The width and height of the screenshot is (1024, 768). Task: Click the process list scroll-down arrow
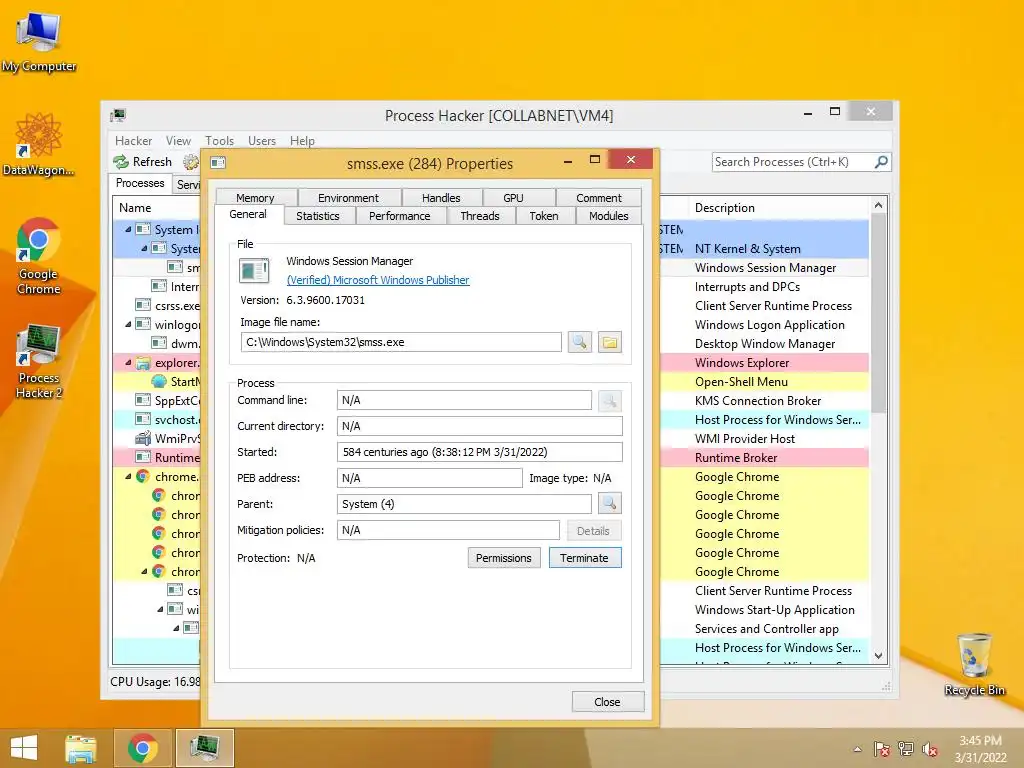point(878,656)
